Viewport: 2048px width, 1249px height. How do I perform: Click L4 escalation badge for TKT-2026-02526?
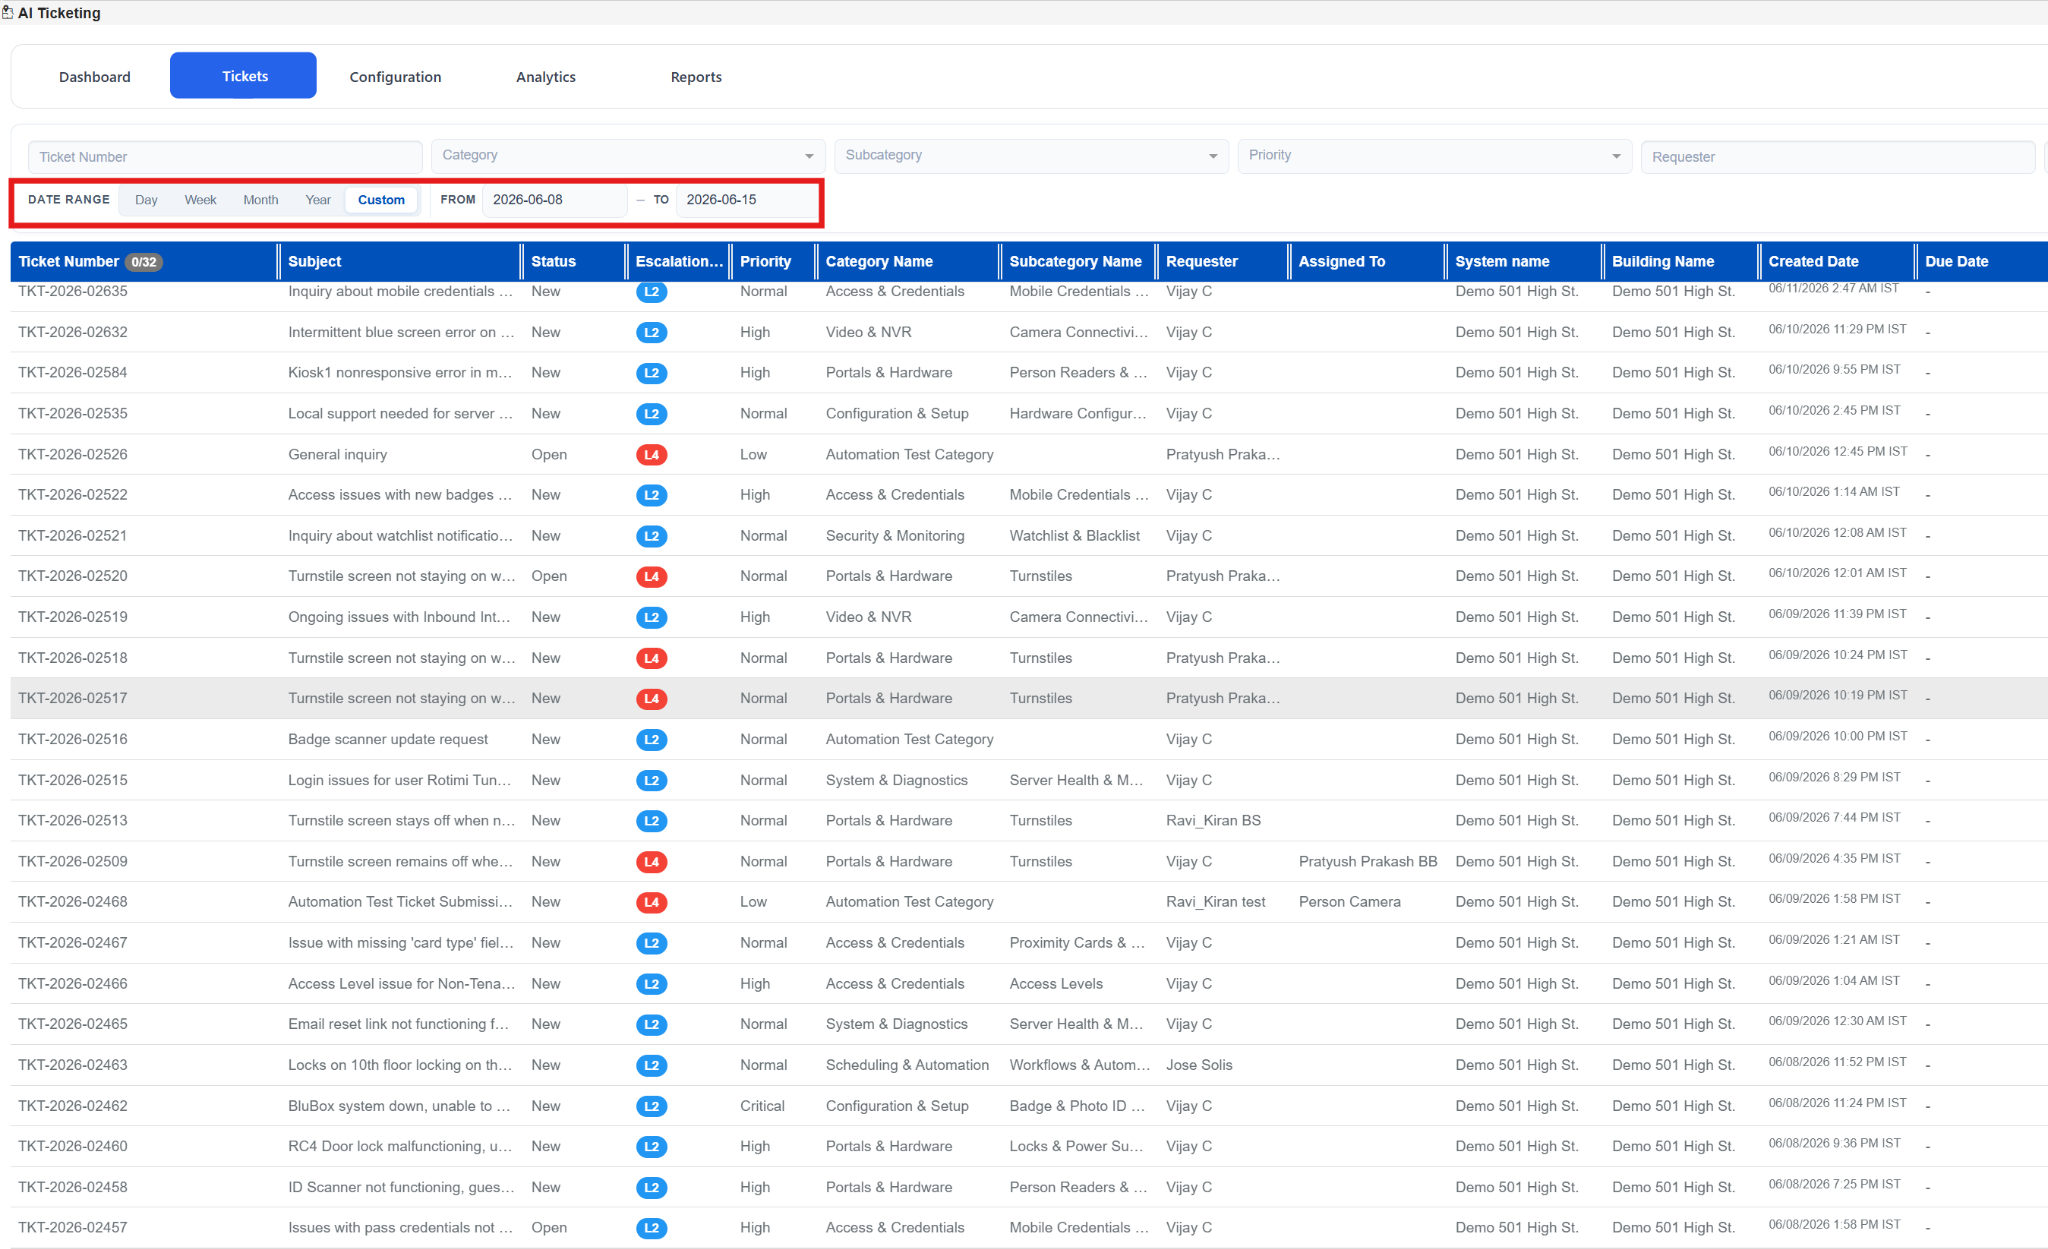651,455
